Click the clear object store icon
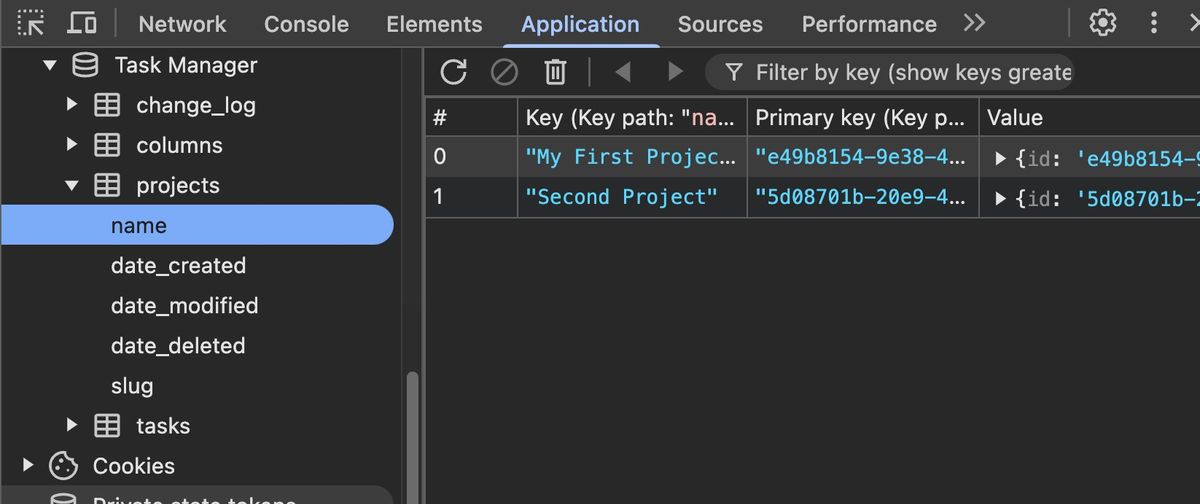The width and height of the screenshot is (1200, 504). 504,71
